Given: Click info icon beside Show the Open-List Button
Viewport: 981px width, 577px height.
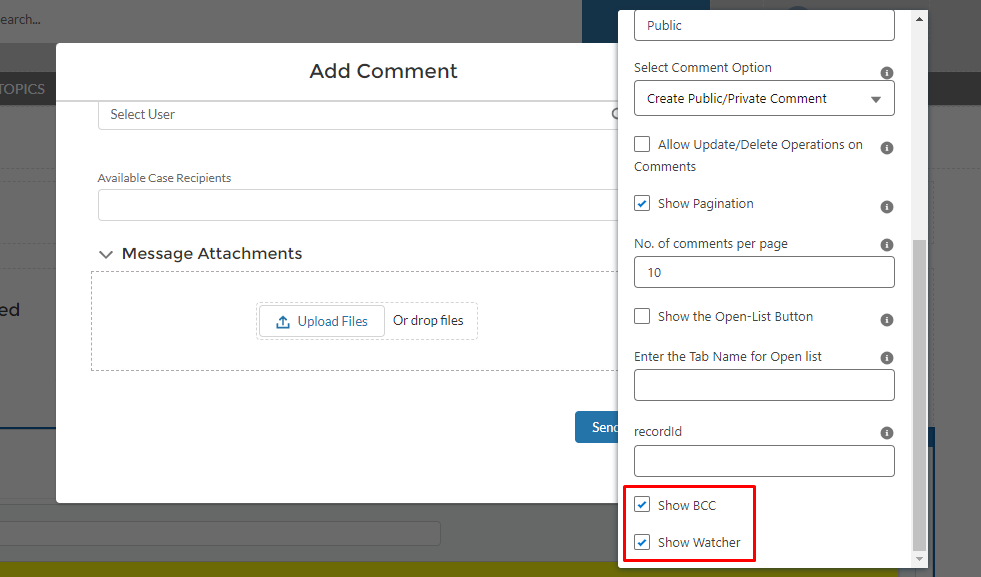Looking at the screenshot, I should pos(886,320).
